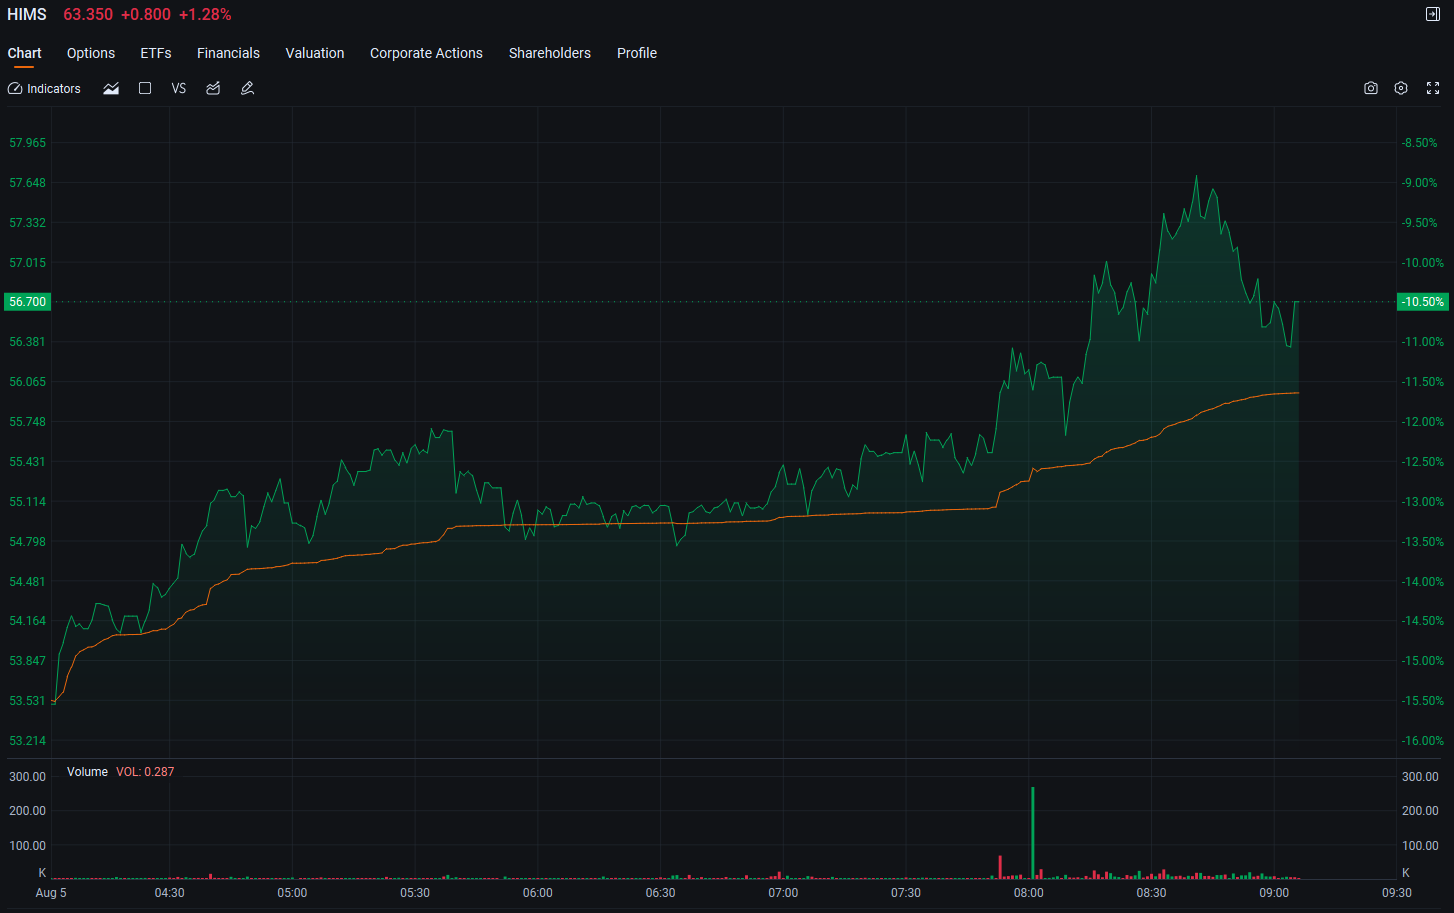This screenshot has height=913, width=1454.
Task: Open the Options tab
Action: (x=91, y=53)
